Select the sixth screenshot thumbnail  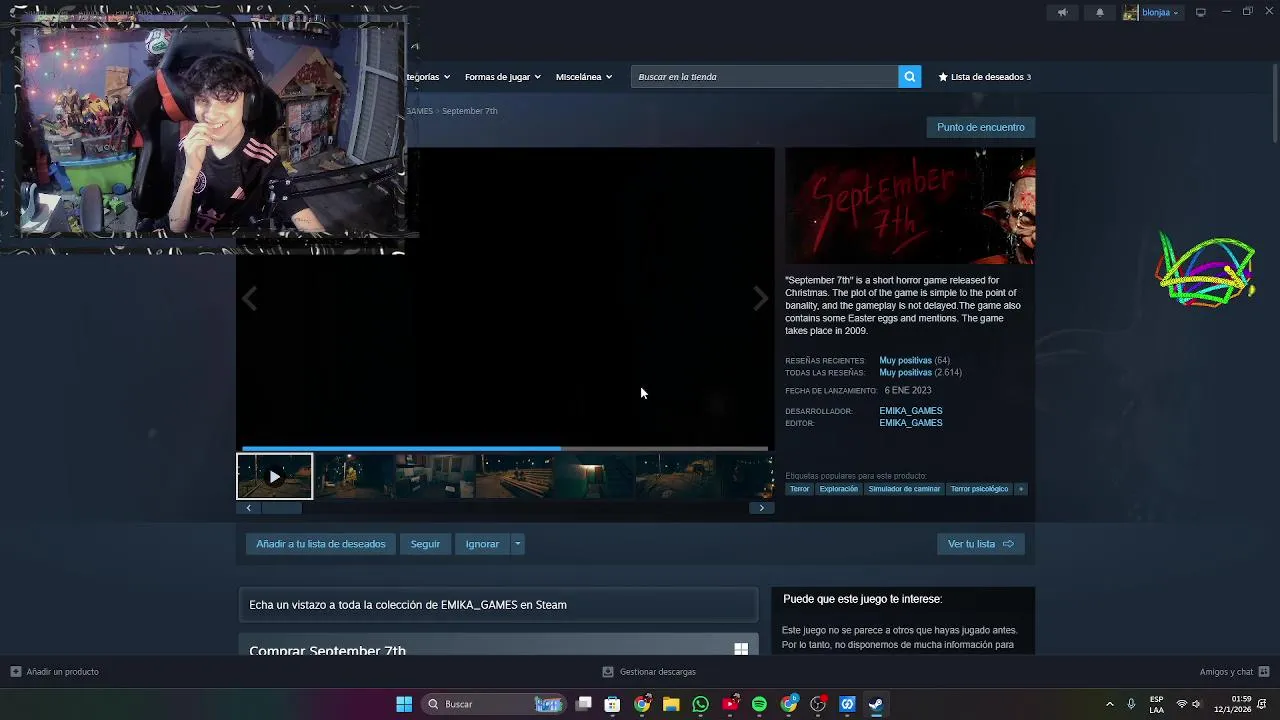point(674,476)
